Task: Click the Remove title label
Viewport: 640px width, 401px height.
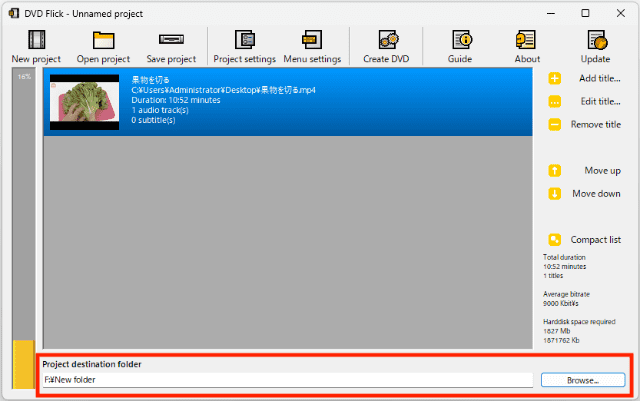Action: tap(596, 125)
